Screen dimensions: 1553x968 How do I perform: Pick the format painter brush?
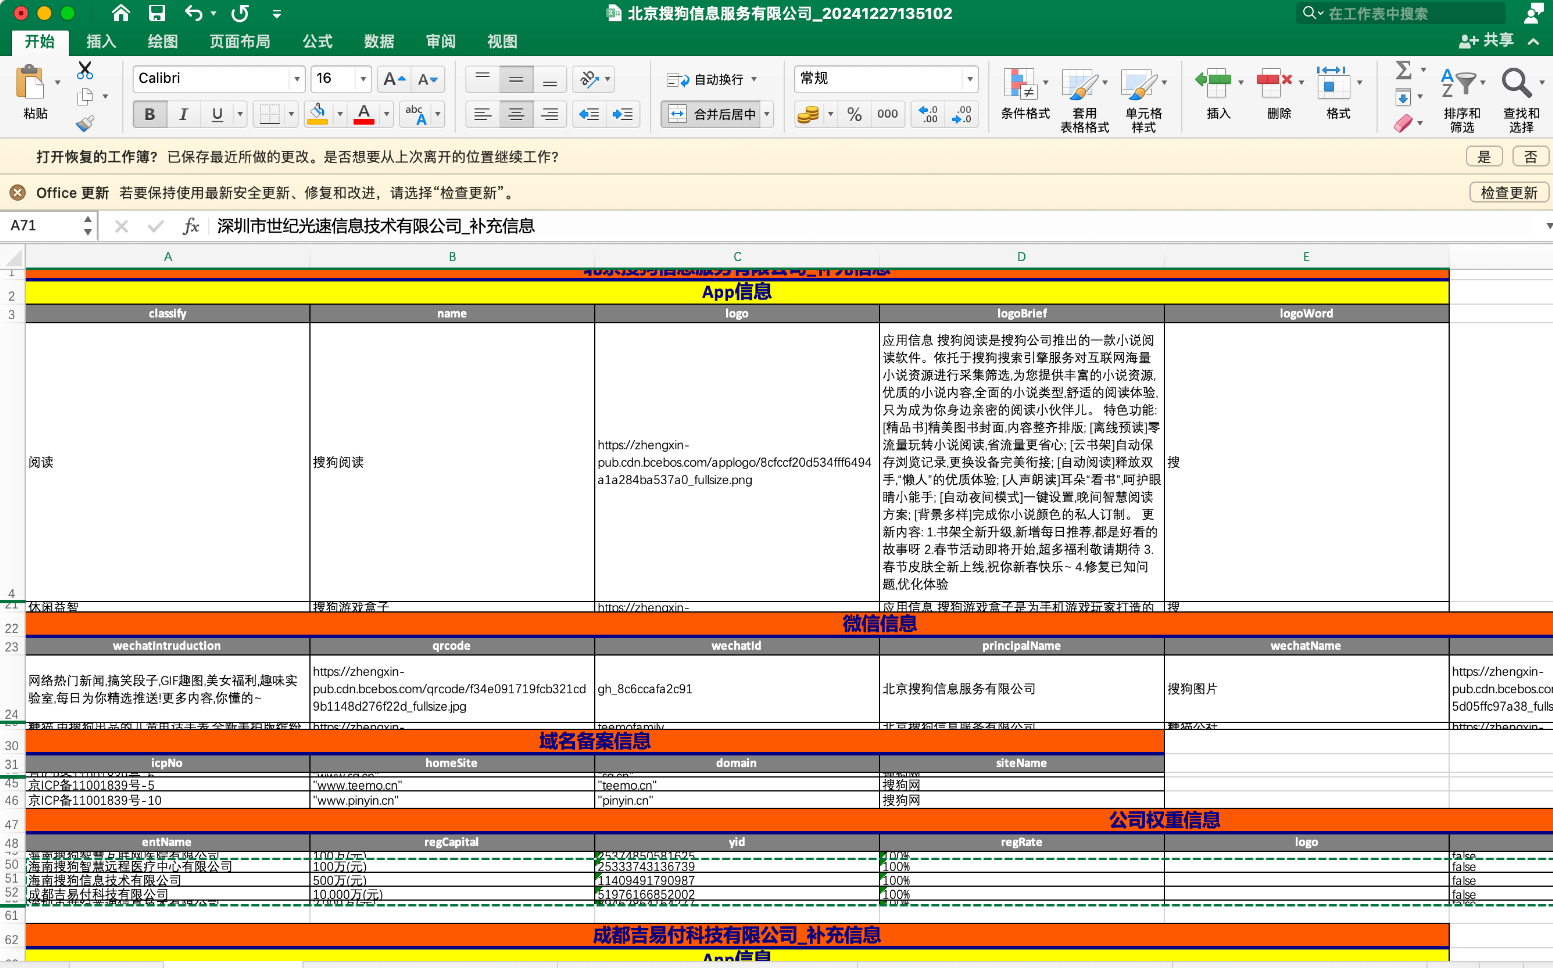tap(85, 123)
